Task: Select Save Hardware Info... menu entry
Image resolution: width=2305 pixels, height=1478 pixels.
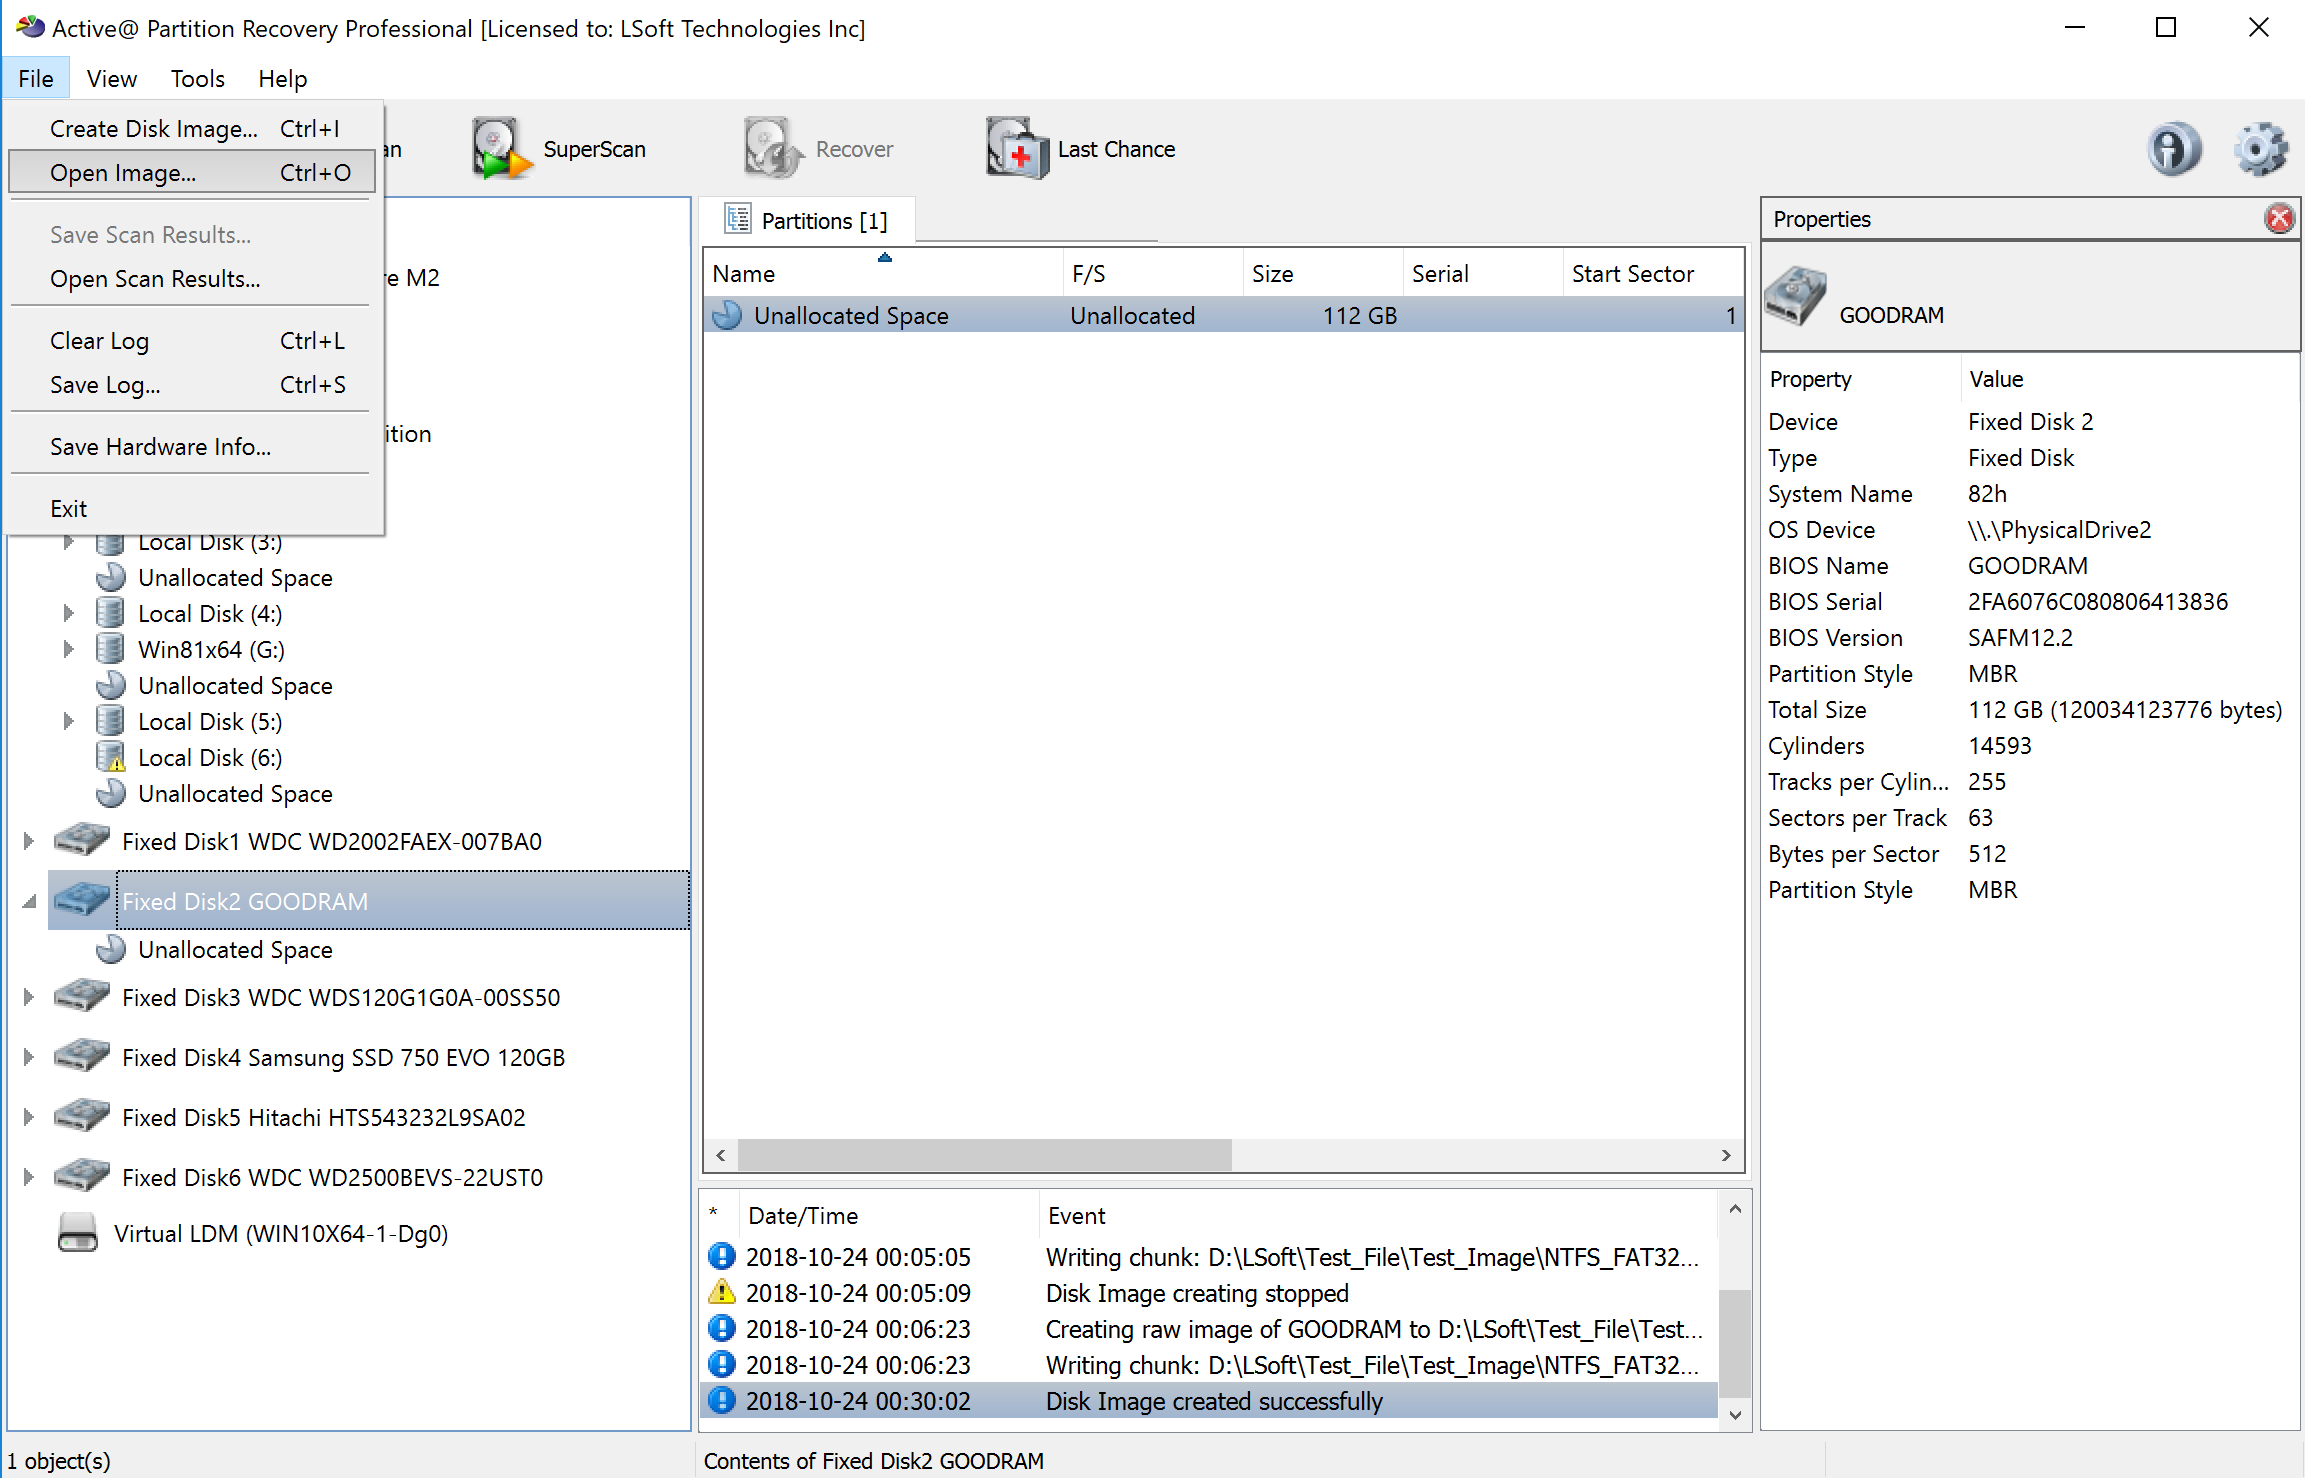Action: coord(160,446)
